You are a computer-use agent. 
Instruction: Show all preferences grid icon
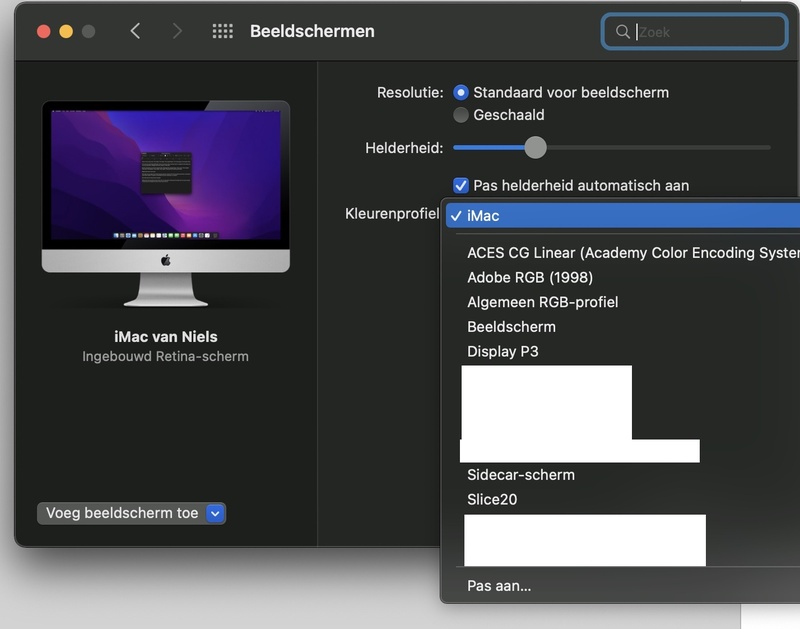pos(222,31)
